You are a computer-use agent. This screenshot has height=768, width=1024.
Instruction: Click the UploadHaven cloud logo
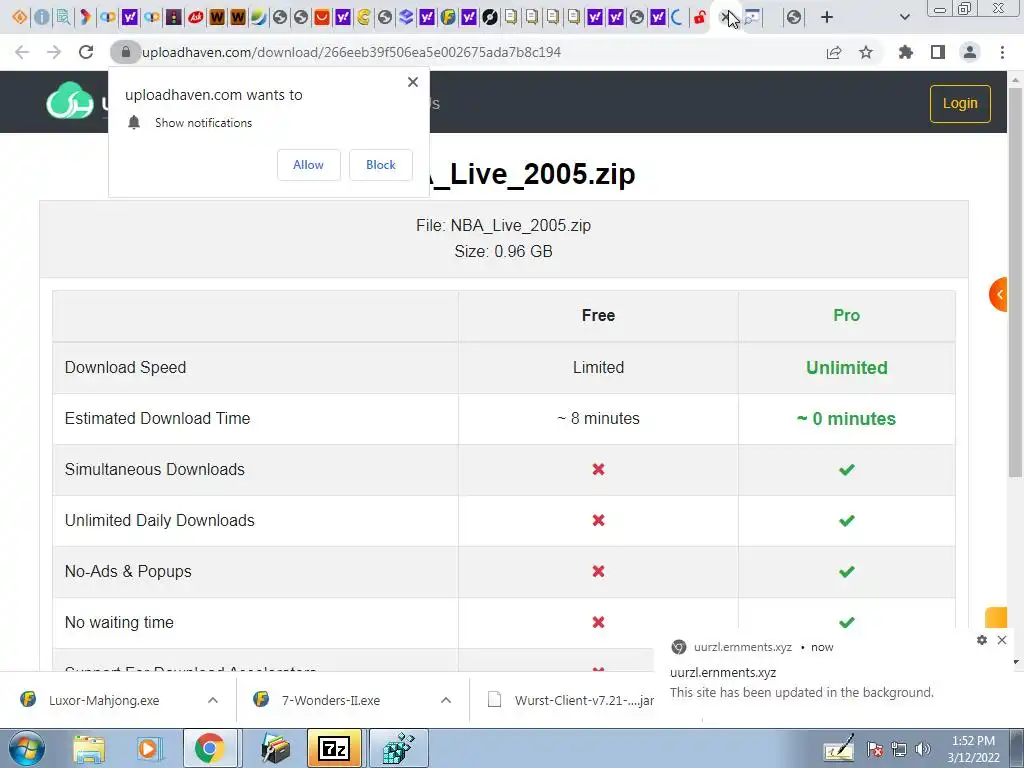70,101
